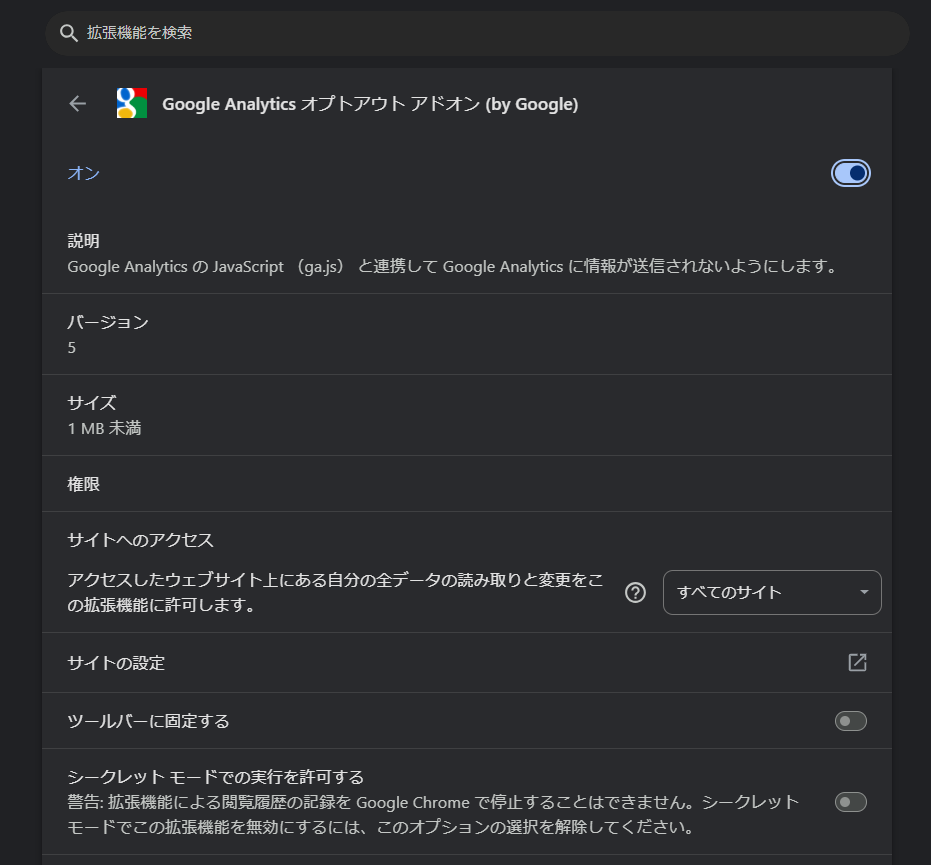
Task: Click the external link icon for サイトの設定
Action: [x=857, y=662]
